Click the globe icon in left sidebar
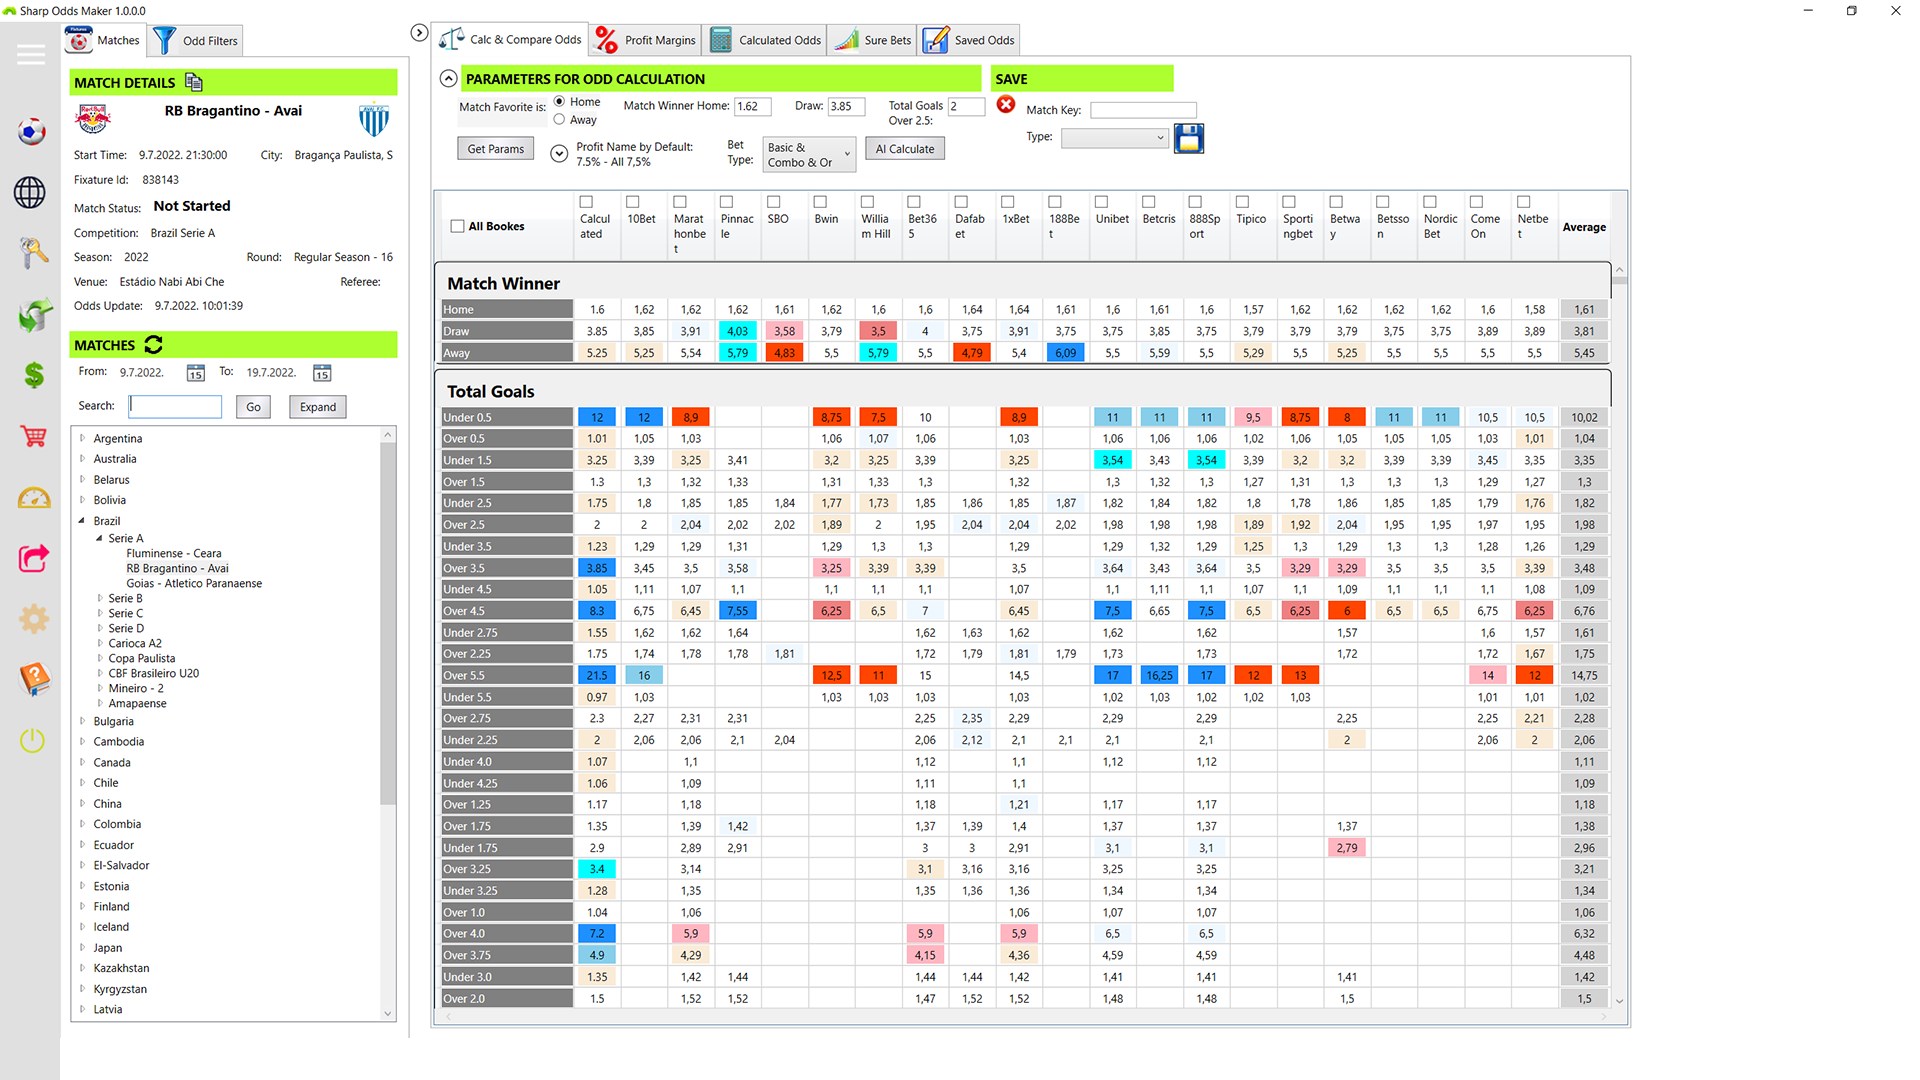1920x1080 pixels. 30,192
